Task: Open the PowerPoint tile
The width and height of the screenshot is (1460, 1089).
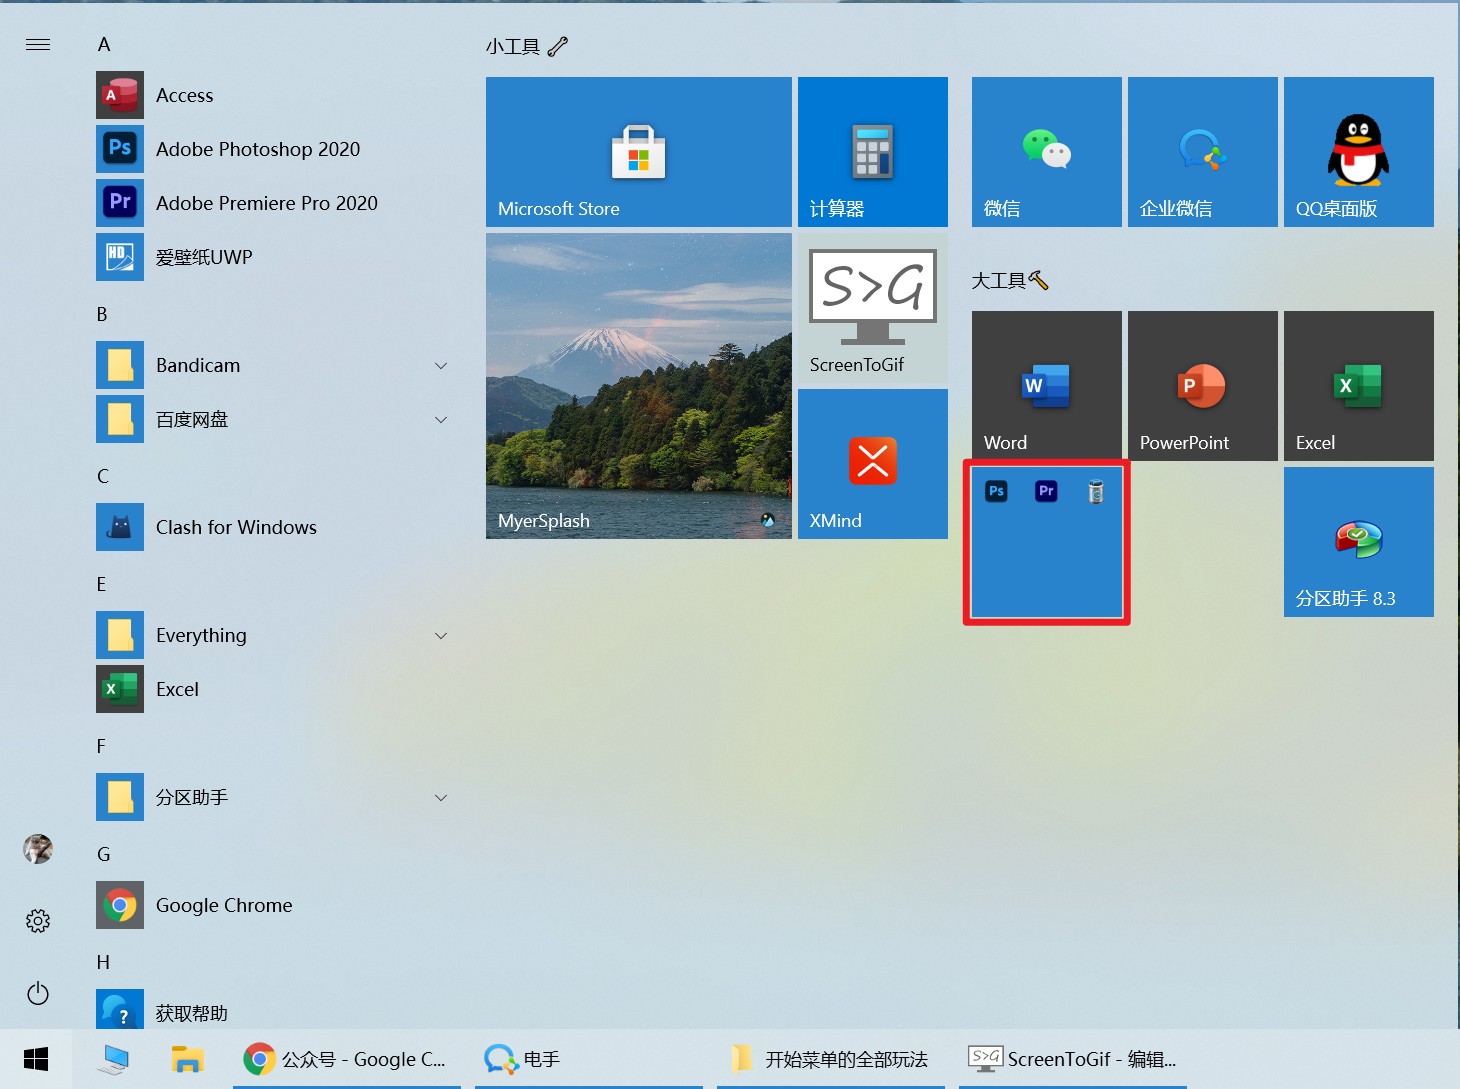Action: tap(1203, 386)
